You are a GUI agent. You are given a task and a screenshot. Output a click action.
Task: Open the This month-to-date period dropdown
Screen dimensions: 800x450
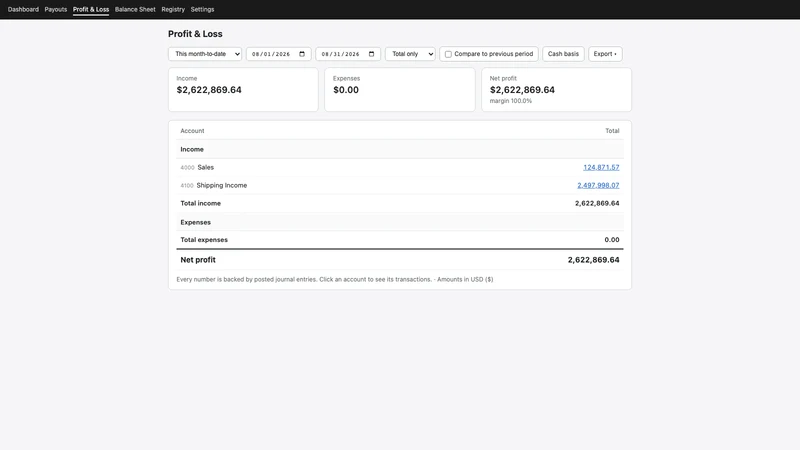point(205,54)
